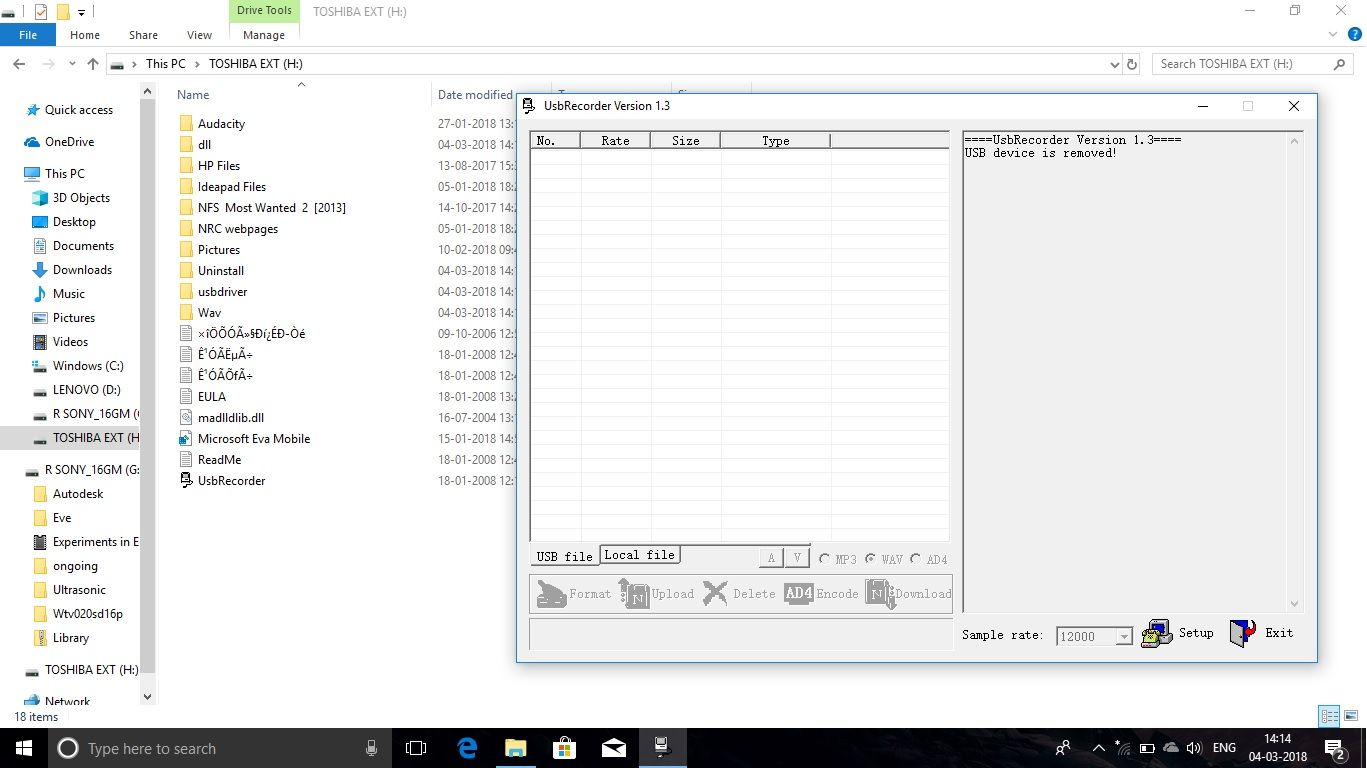Open the Manage tab under Drive Tools
This screenshot has width=1367, height=768.
[x=264, y=35]
